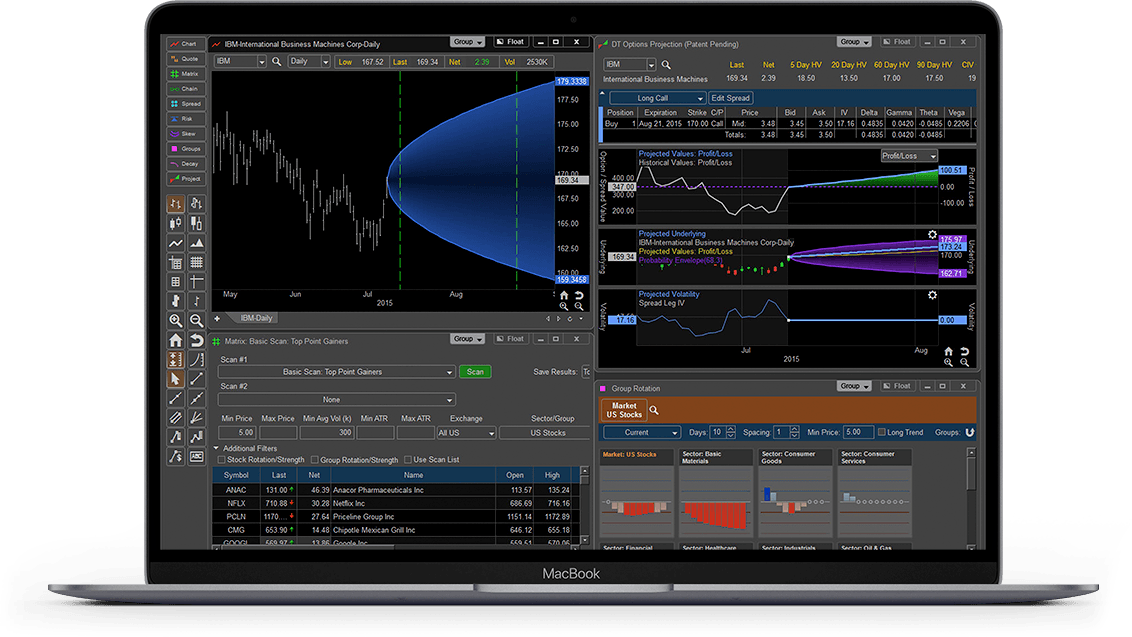Check the Use Scan List option

click(408, 460)
